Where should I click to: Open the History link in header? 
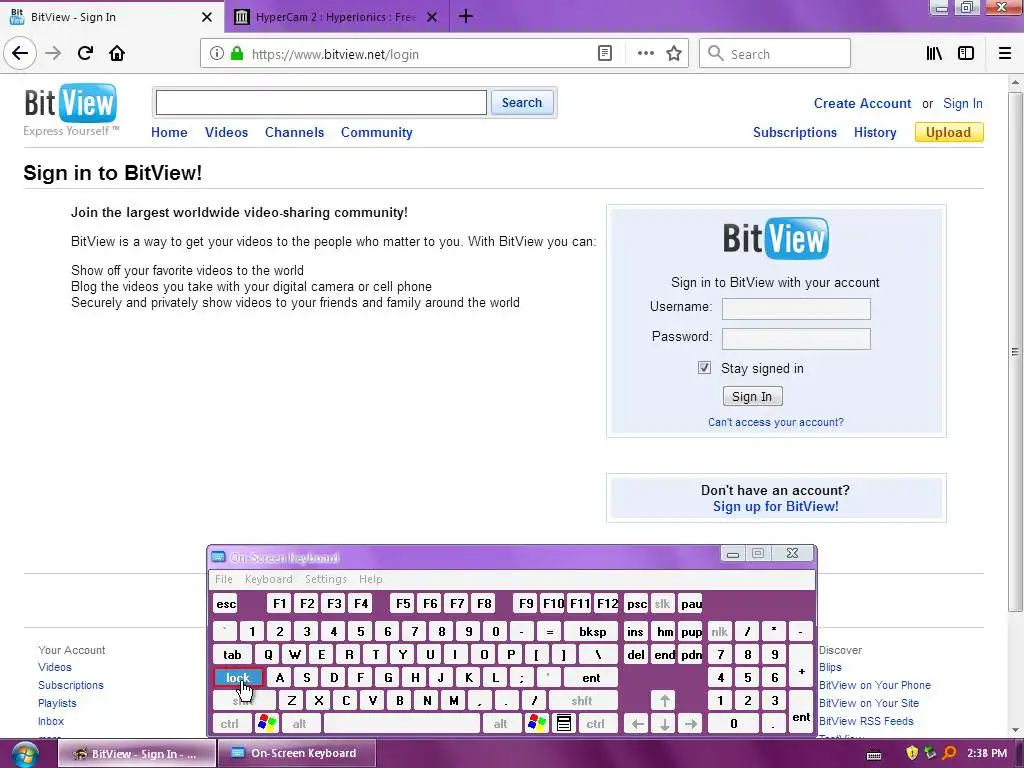pos(875,133)
